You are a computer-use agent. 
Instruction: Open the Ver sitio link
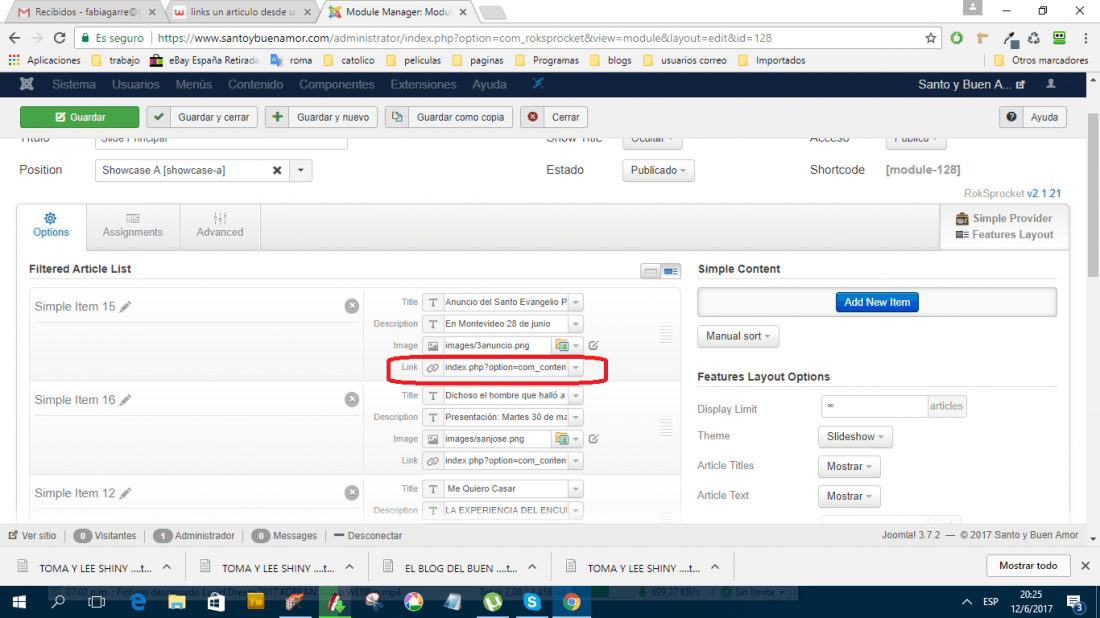point(32,535)
